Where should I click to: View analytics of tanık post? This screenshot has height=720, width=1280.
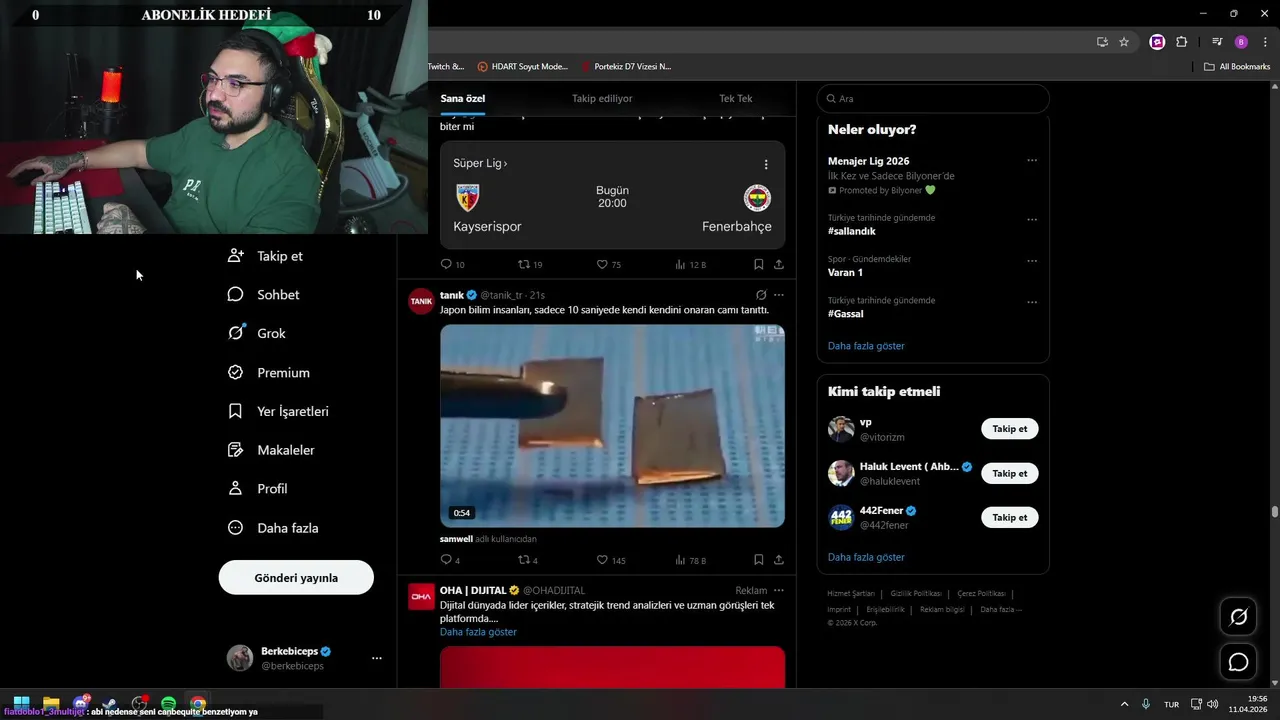point(690,560)
